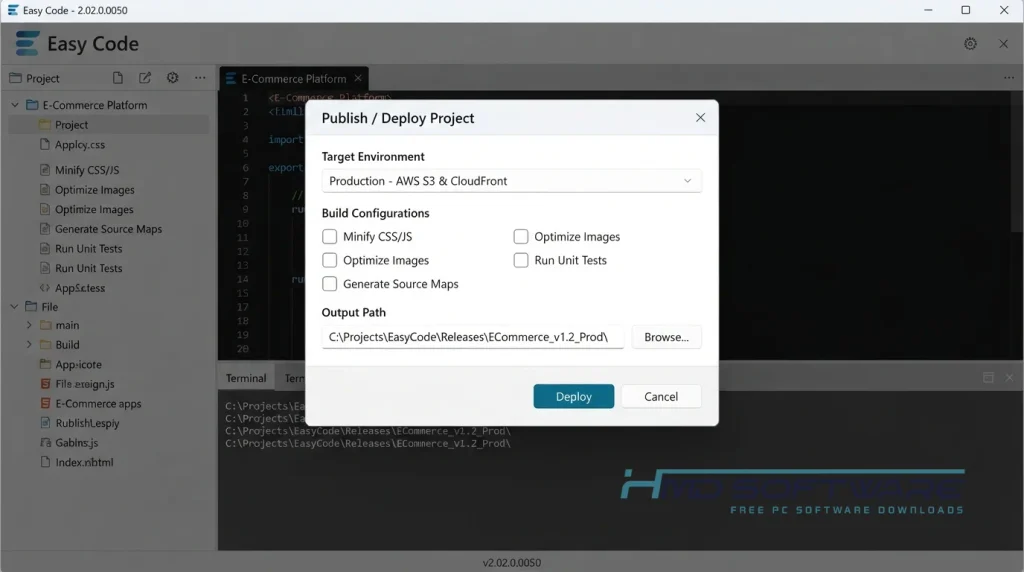Minimize the Easy Code window
The height and width of the screenshot is (572, 1024).
click(x=928, y=10)
